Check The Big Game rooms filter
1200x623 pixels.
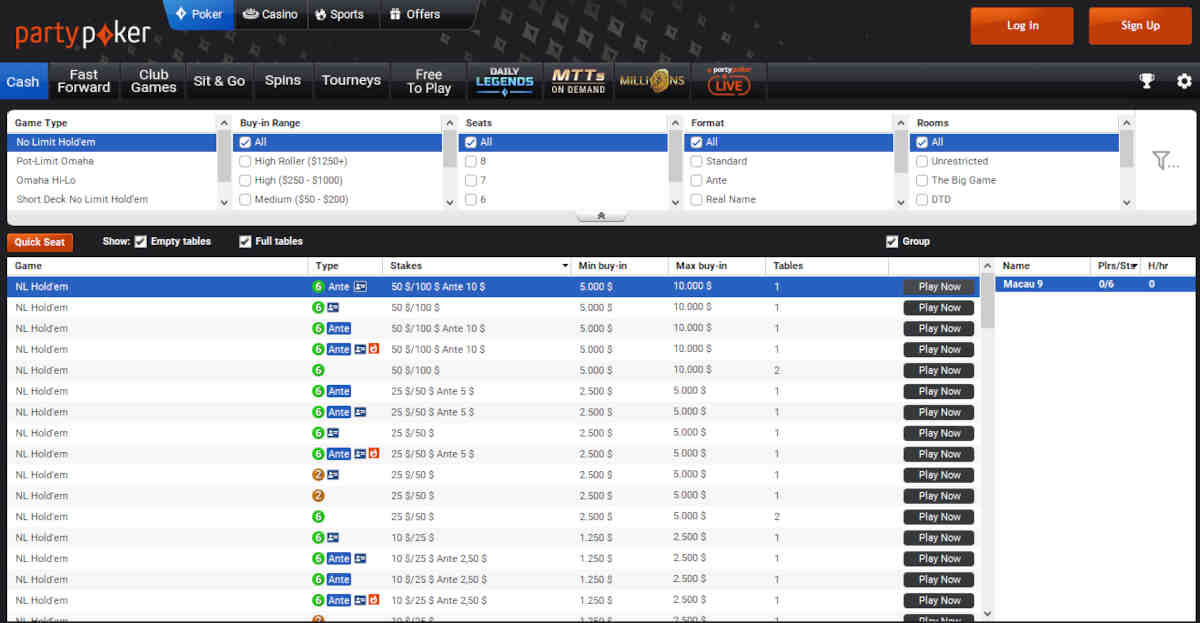pyautogui.click(x=923, y=180)
